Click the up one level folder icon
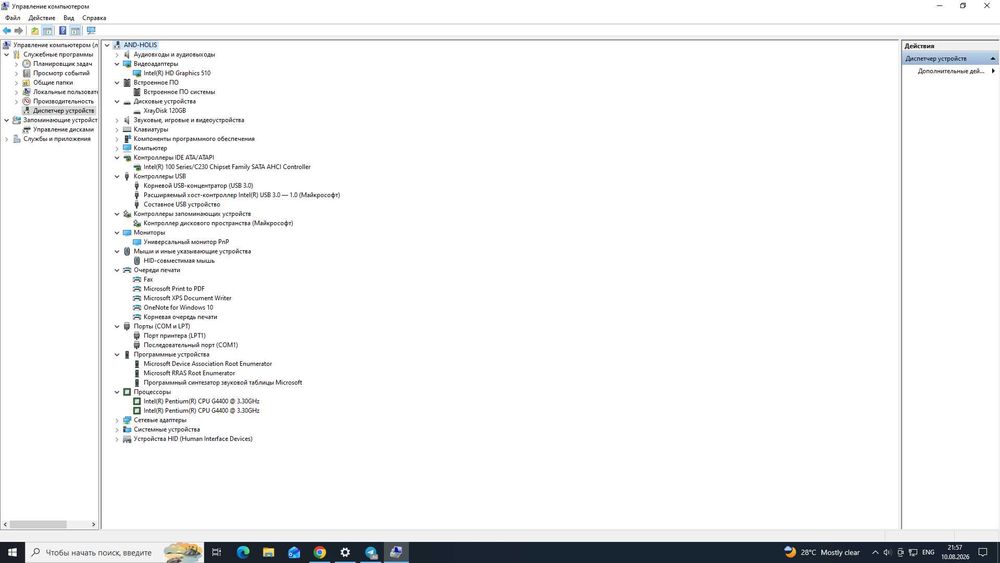This screenshot has height=563, width=1000. (34, 31)
